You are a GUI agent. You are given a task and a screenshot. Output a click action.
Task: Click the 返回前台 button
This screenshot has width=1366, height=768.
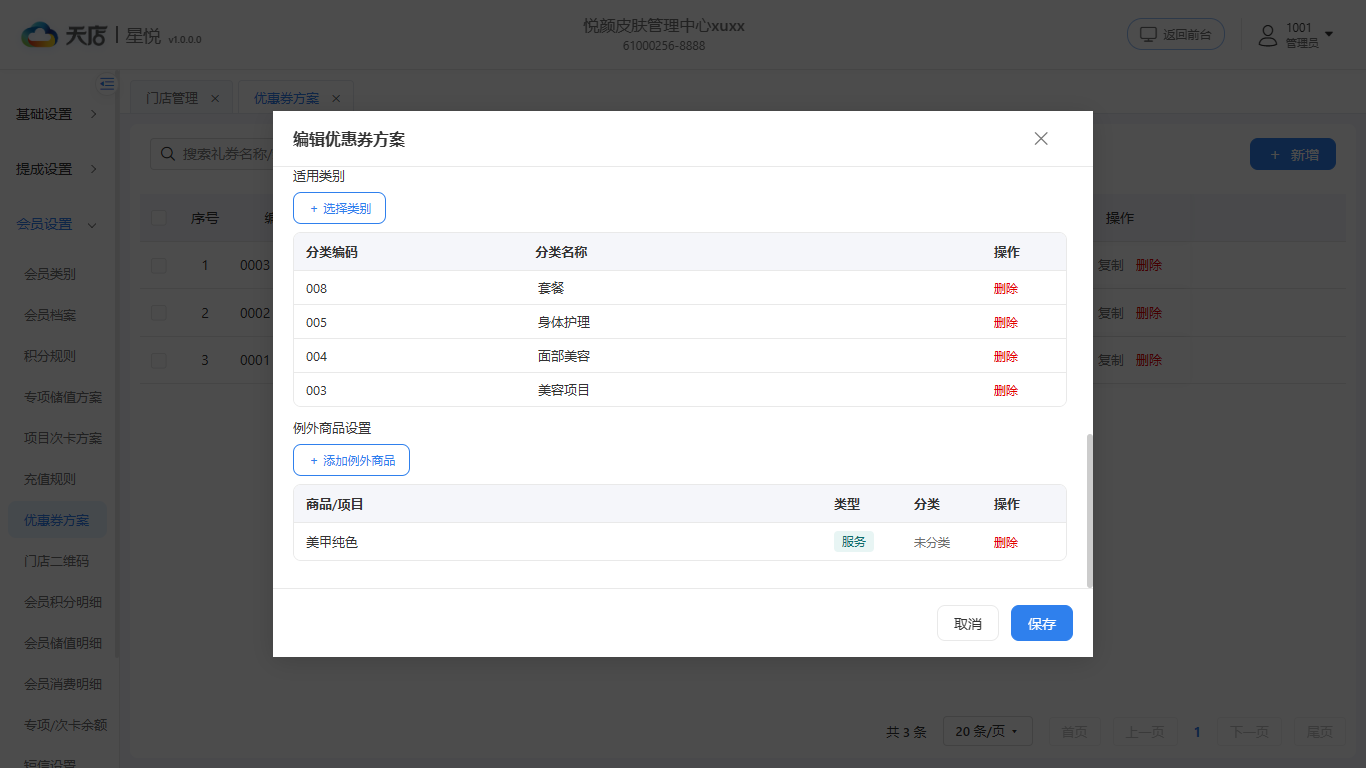[1176, 34]
